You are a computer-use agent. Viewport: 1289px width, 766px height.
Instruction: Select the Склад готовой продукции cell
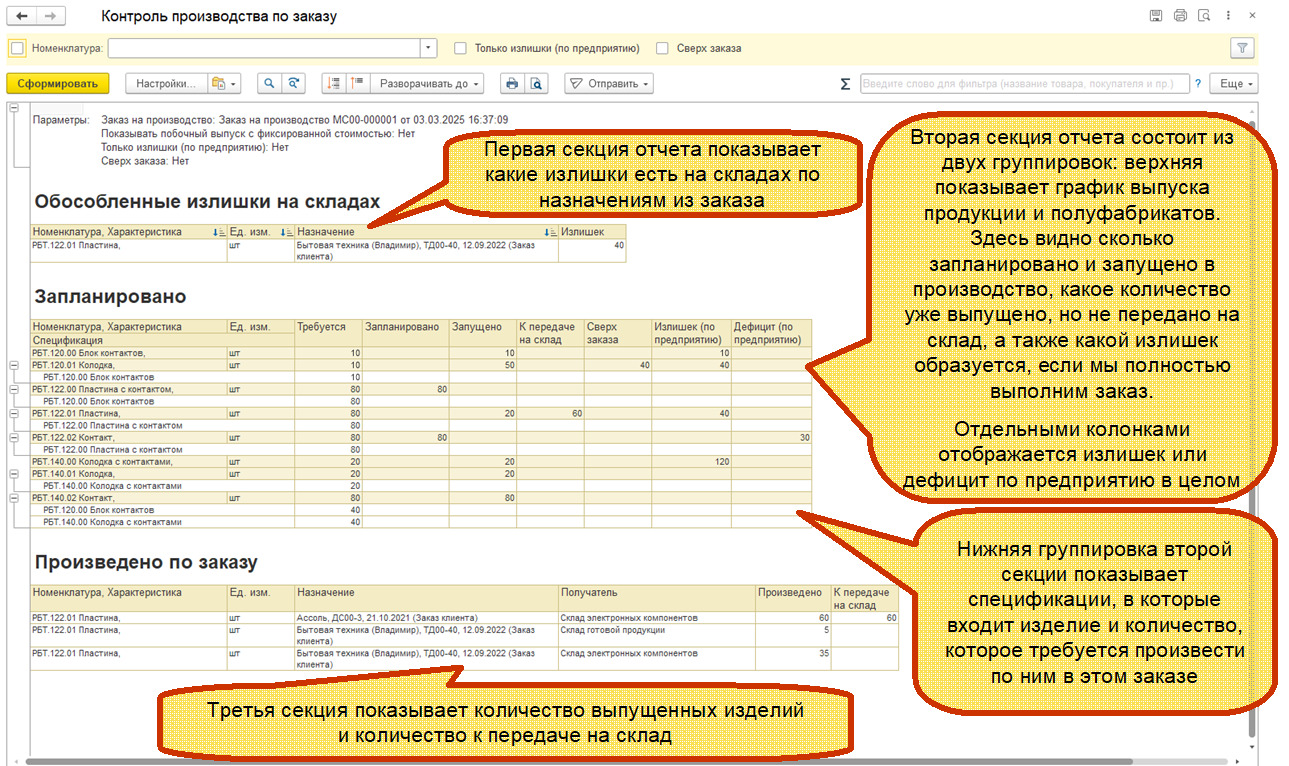tap(657, 636)
